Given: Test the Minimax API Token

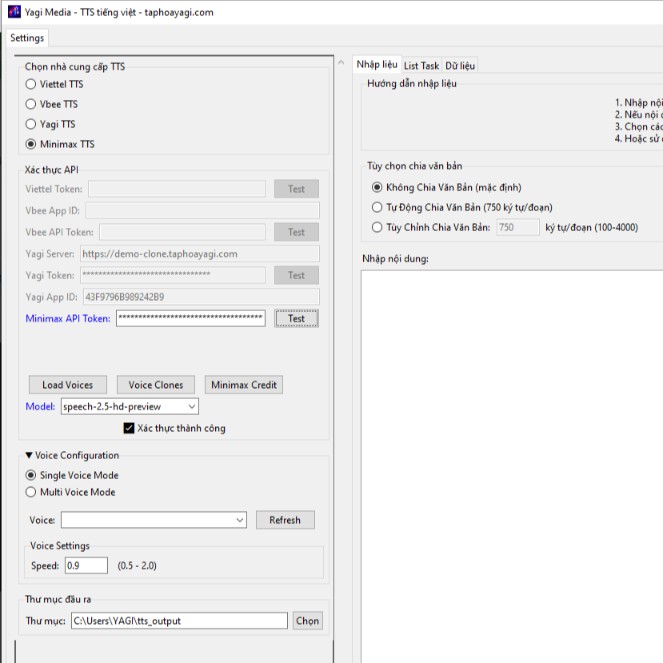Looking at the screenshot, I should [x=296, y=319].
